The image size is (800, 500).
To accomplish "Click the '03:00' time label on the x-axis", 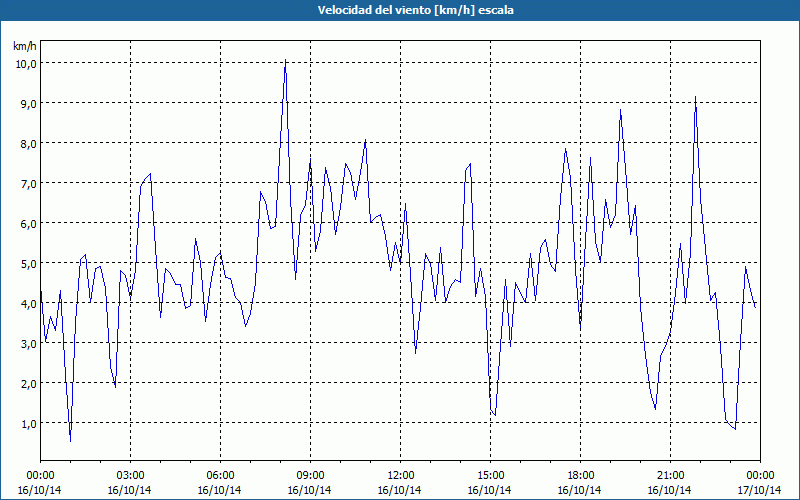I will point(130,476).
